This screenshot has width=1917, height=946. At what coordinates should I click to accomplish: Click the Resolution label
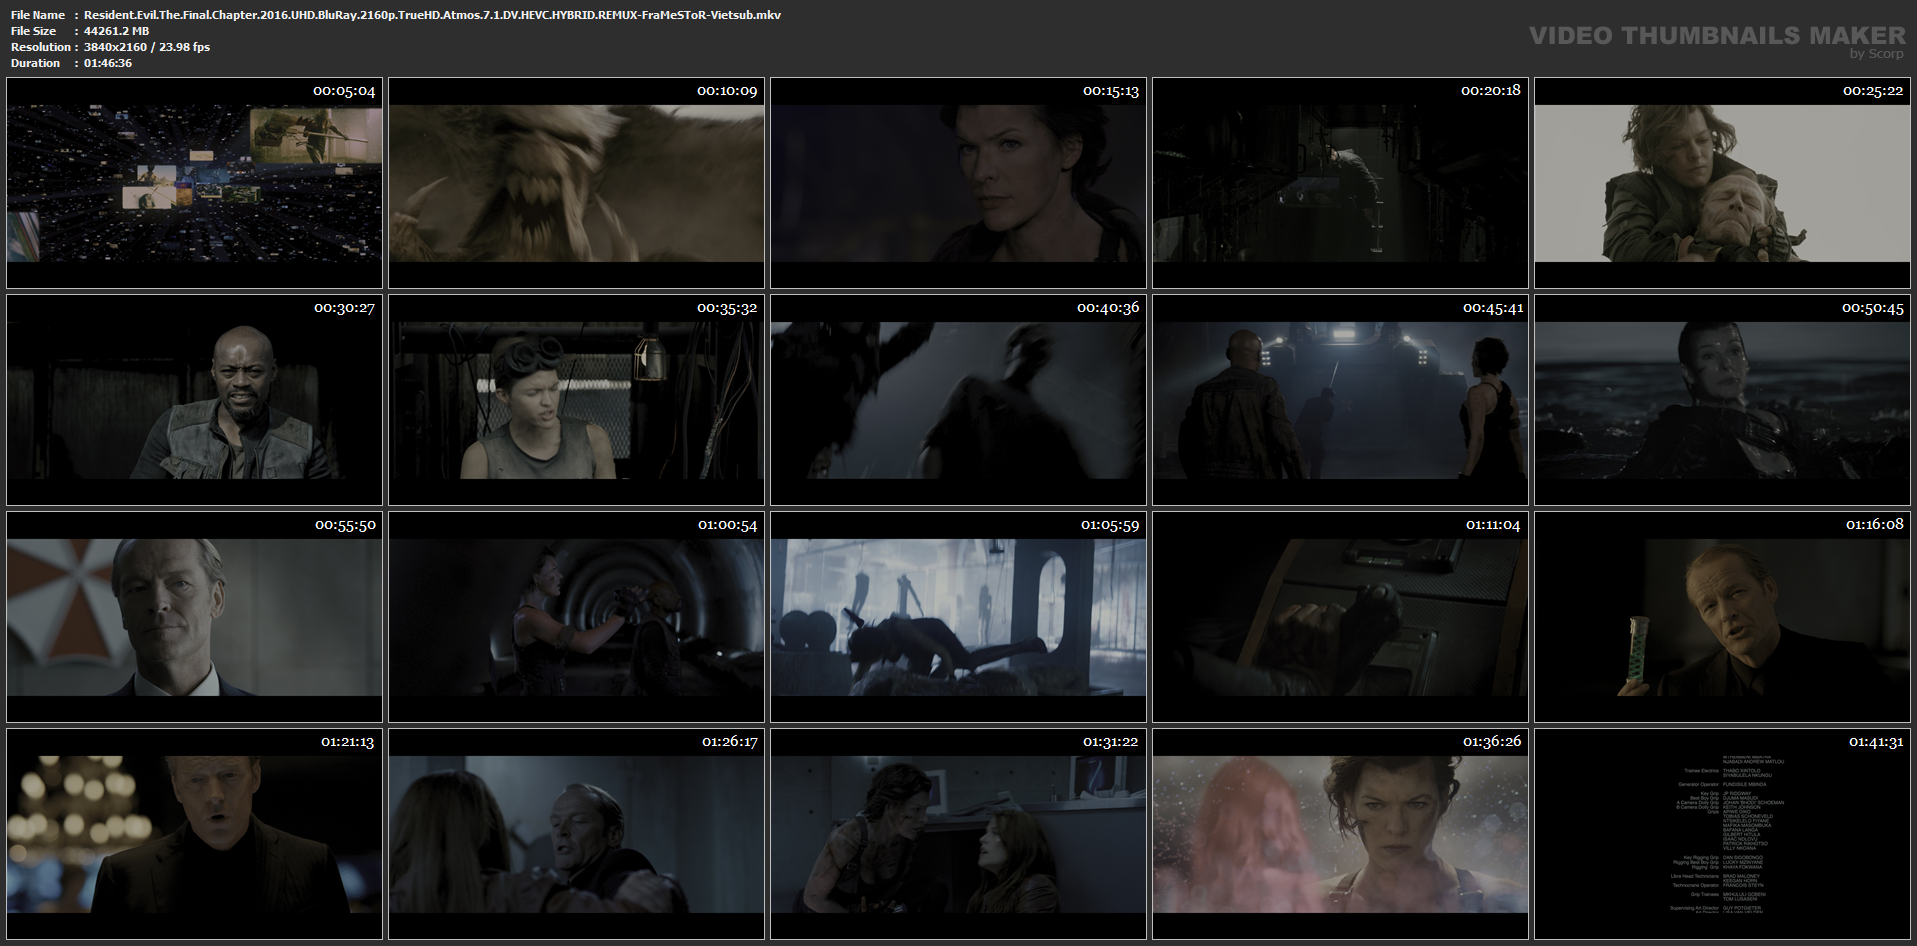click(41, 47)
